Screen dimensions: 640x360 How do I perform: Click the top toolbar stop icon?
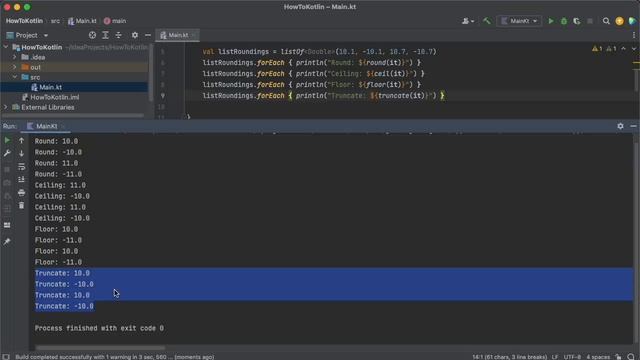tap(590, 21)
